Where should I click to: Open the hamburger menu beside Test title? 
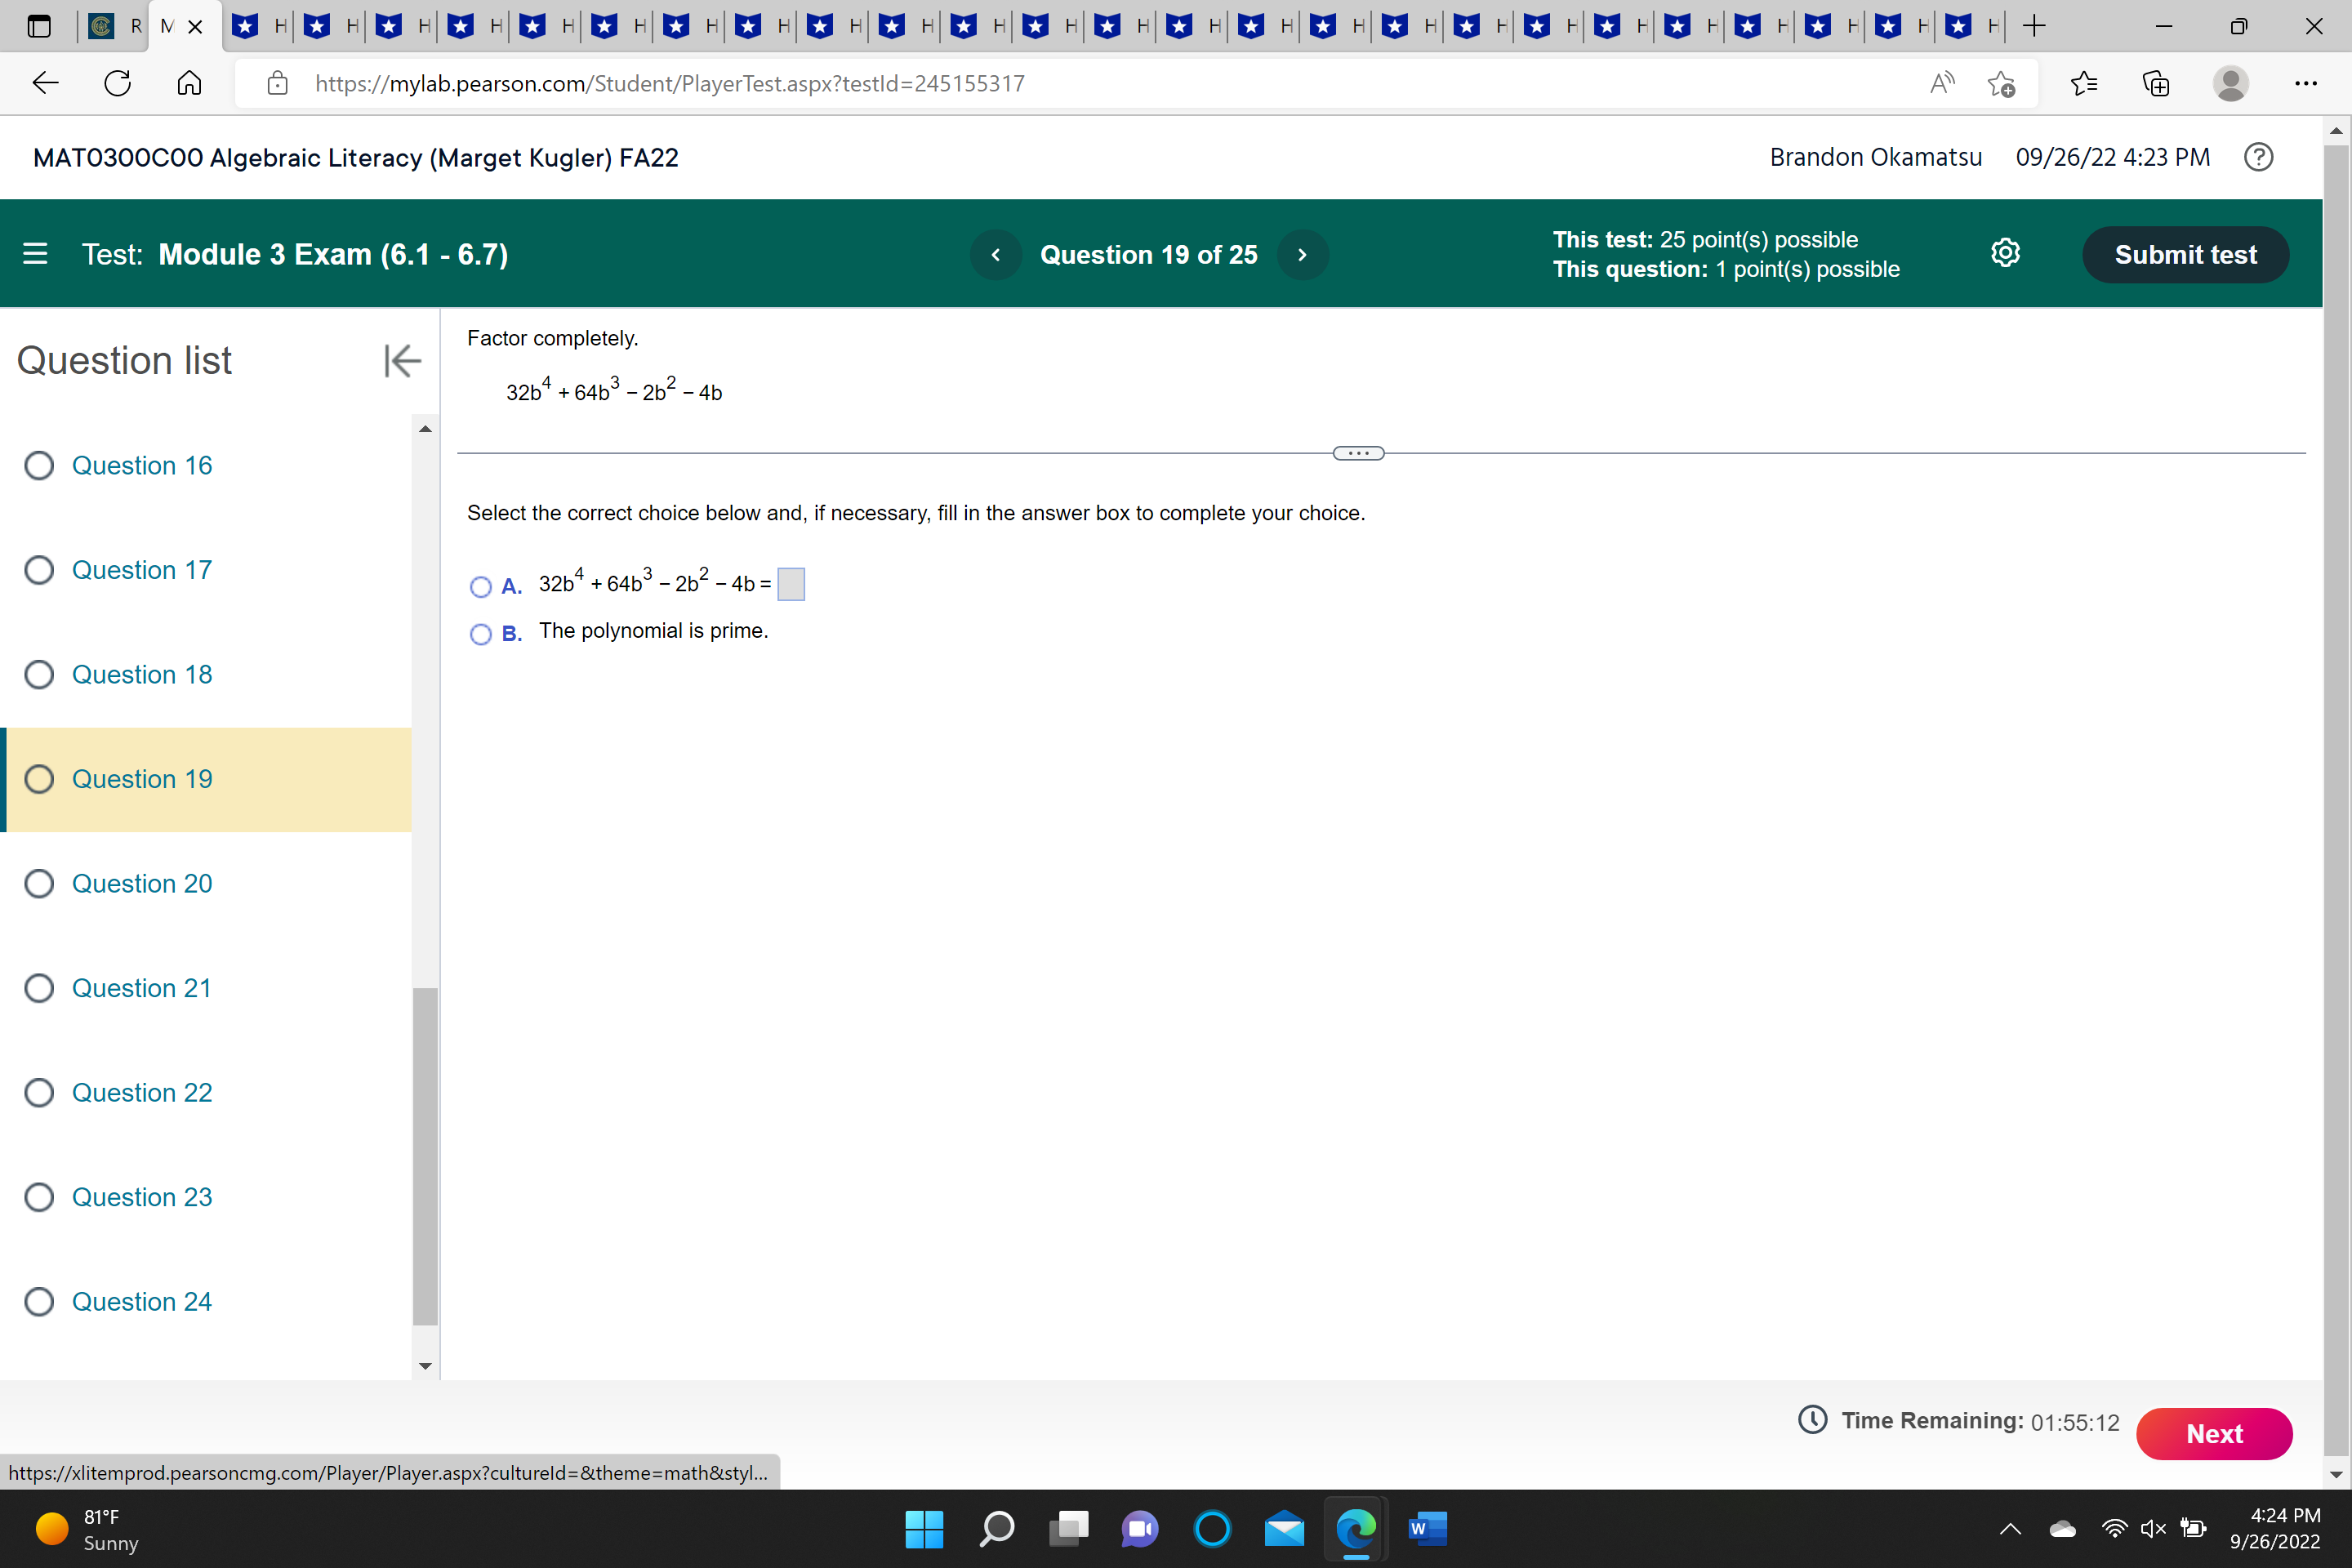[x=35, y=254]
